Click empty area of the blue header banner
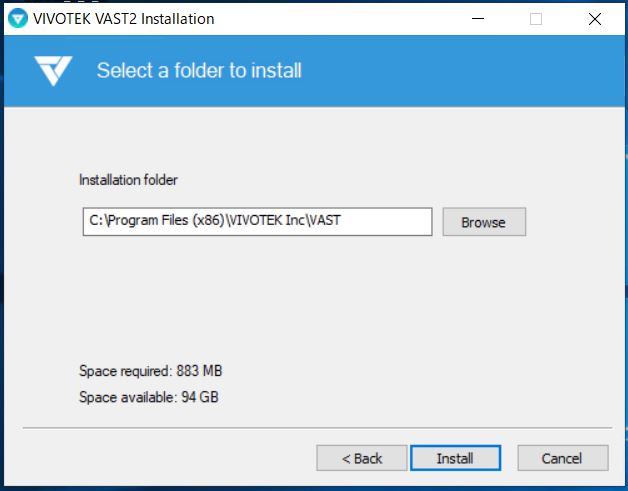 (x=461, y=70)
